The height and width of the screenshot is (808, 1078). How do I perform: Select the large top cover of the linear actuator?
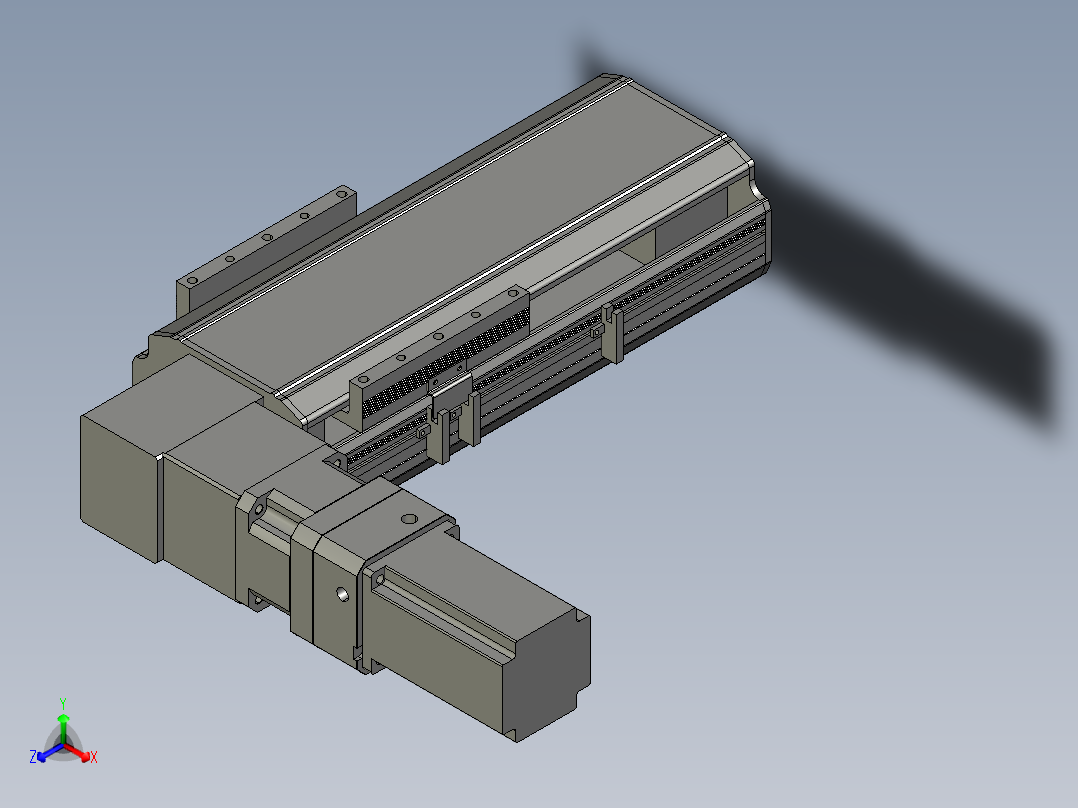tap(454, 237)
